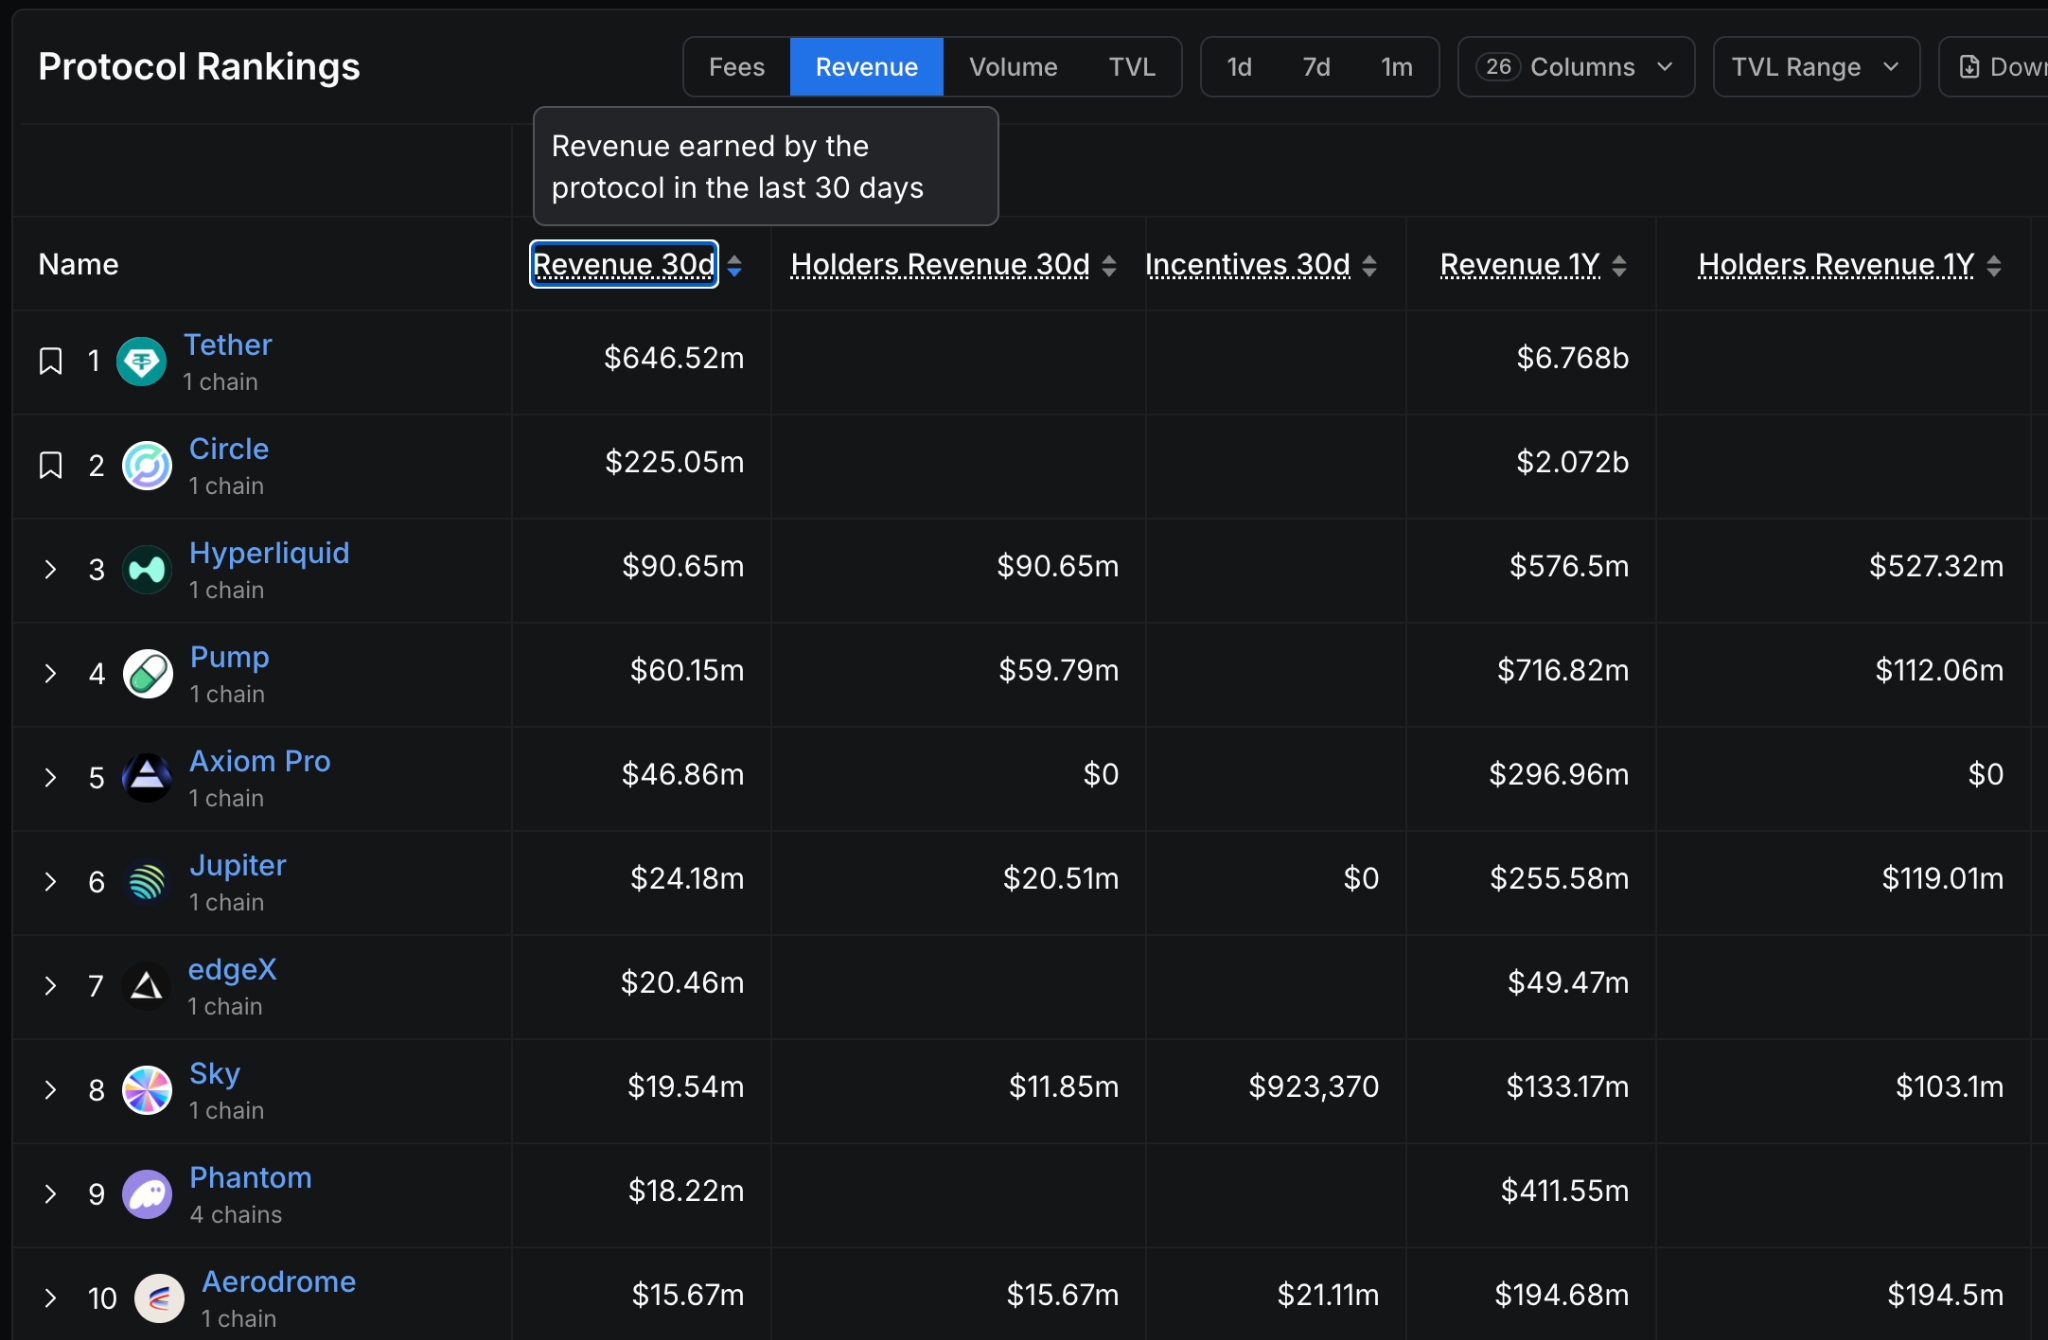2048x1340 pixels.
Task: Open the TVL Range dropdown
Action: tap(1815, 67)
